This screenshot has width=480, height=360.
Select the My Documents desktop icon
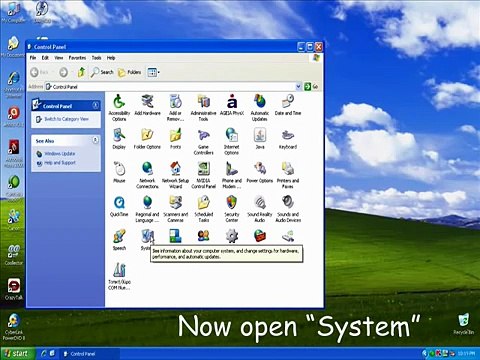point(13,47)
